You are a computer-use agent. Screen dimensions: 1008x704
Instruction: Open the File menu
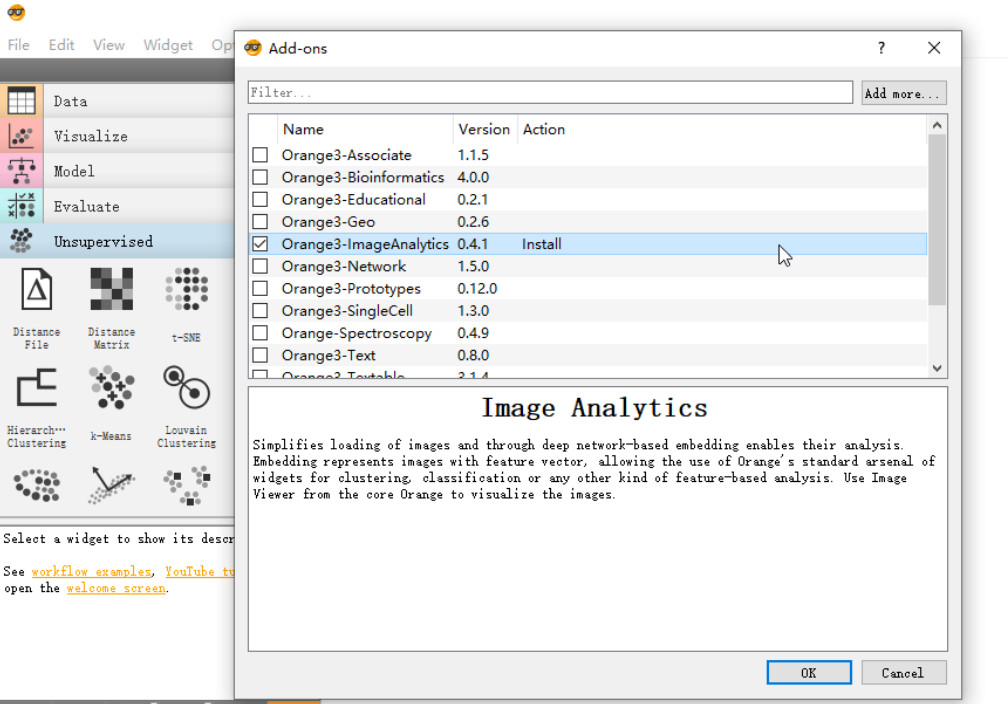[x=18, y=45]
